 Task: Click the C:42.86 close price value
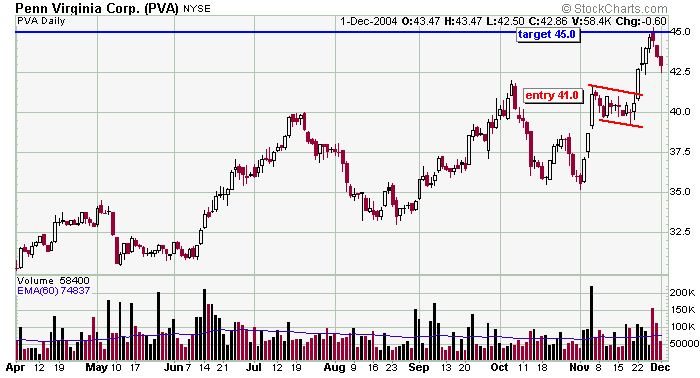[x=548, y=21]
